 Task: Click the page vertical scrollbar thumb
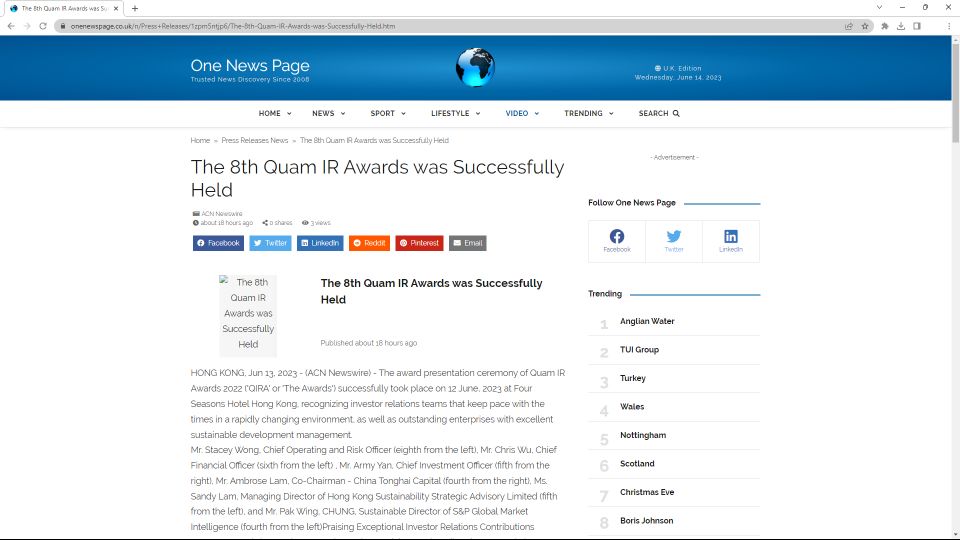(955, 92)
